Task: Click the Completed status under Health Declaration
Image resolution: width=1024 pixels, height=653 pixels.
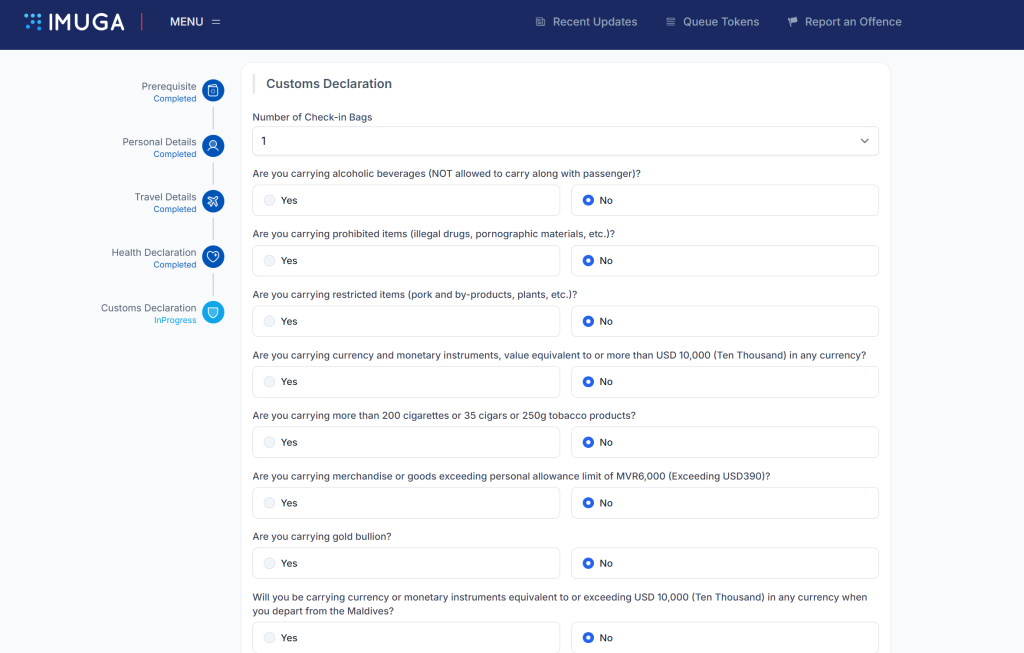Action: point(174,264)
